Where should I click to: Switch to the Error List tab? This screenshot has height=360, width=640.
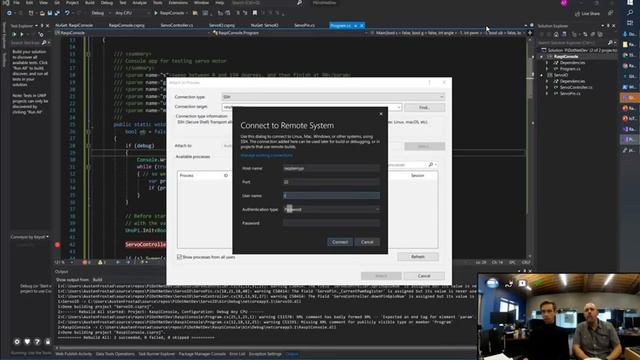237,354
